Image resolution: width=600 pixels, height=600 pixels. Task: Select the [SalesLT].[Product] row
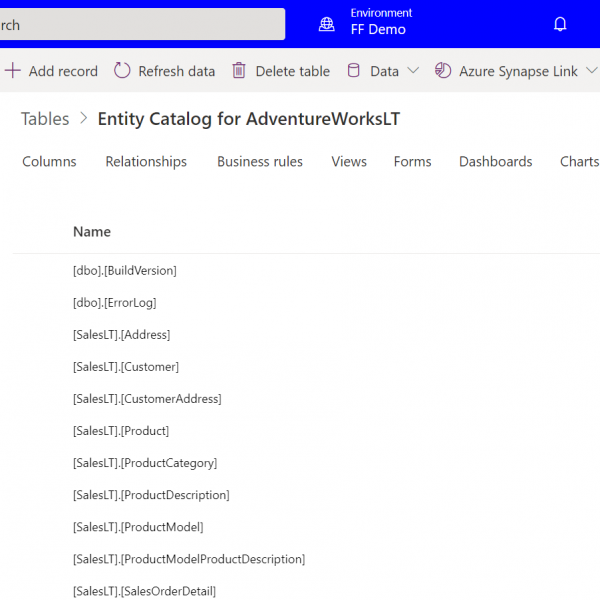click(x=121, y=431)
